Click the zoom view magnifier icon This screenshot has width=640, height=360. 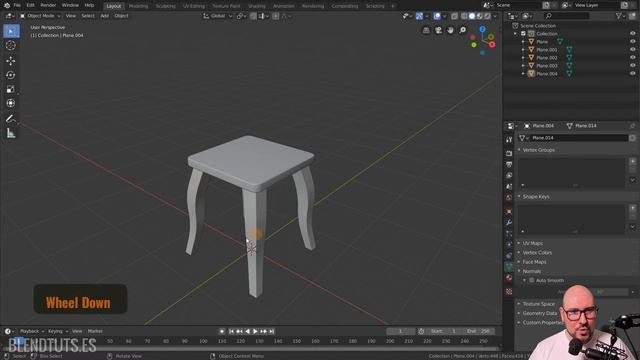pyautogui.click(x=462, y=30)
